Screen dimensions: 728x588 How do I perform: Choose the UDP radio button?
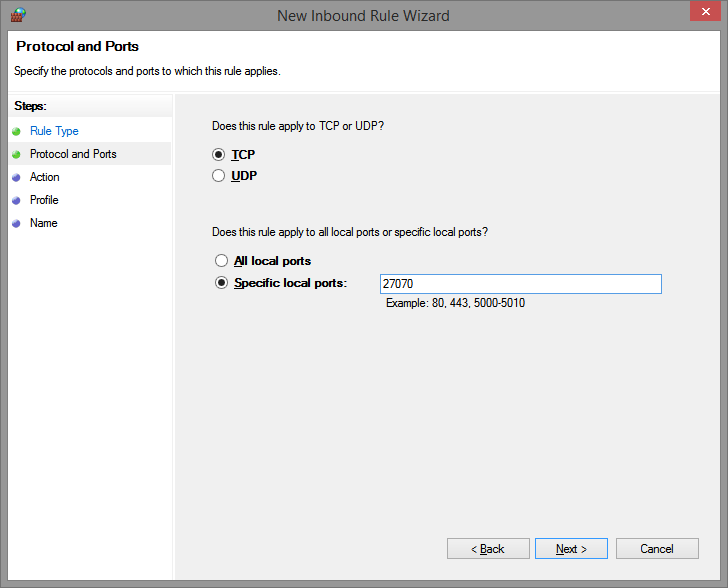coord(220,176)
